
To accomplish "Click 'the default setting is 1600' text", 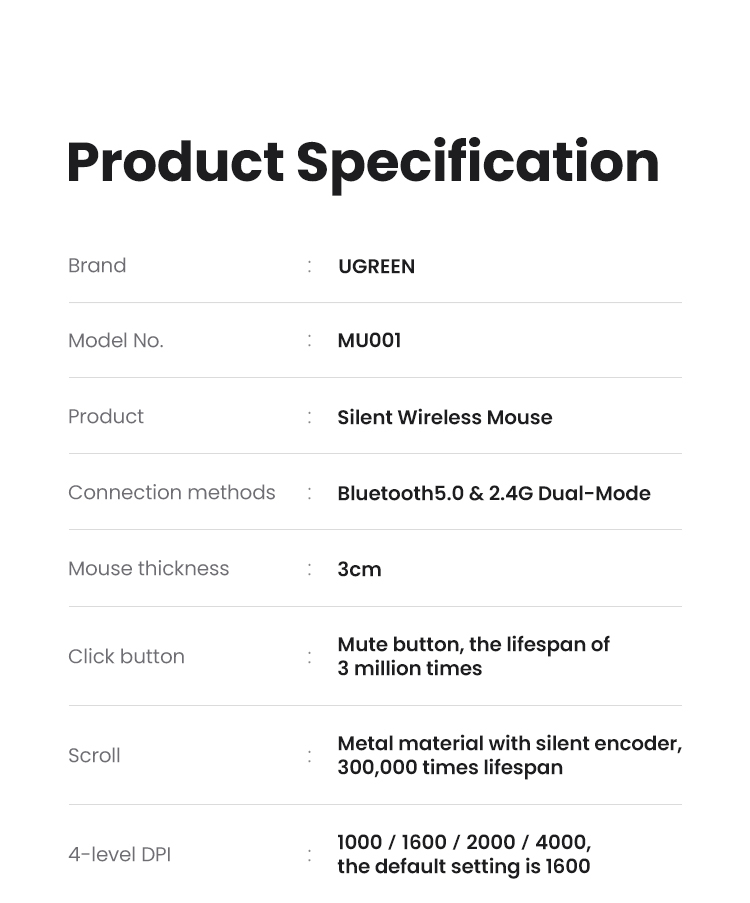I will pos(463,867).
